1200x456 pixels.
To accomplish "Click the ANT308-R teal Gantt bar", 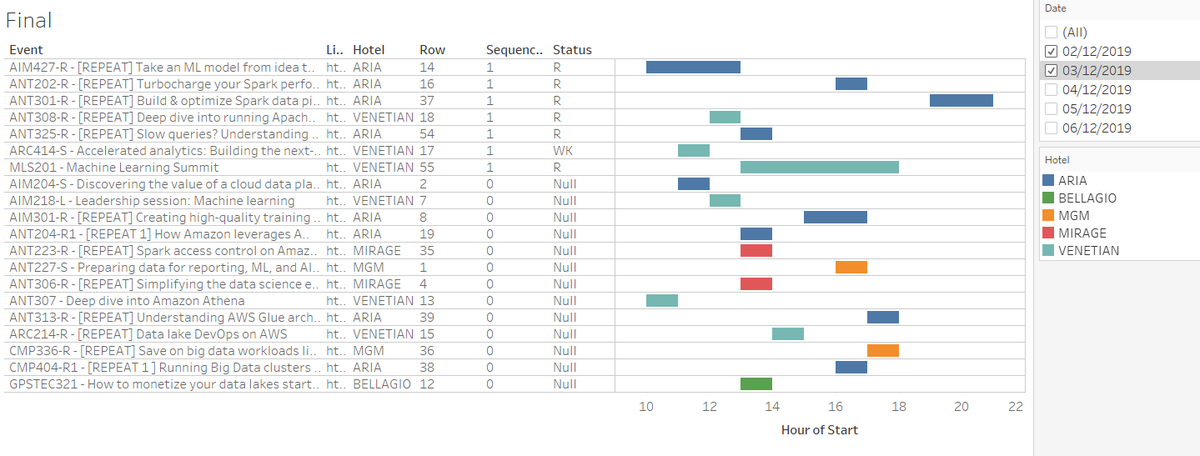I will click(x=725, y=117).
